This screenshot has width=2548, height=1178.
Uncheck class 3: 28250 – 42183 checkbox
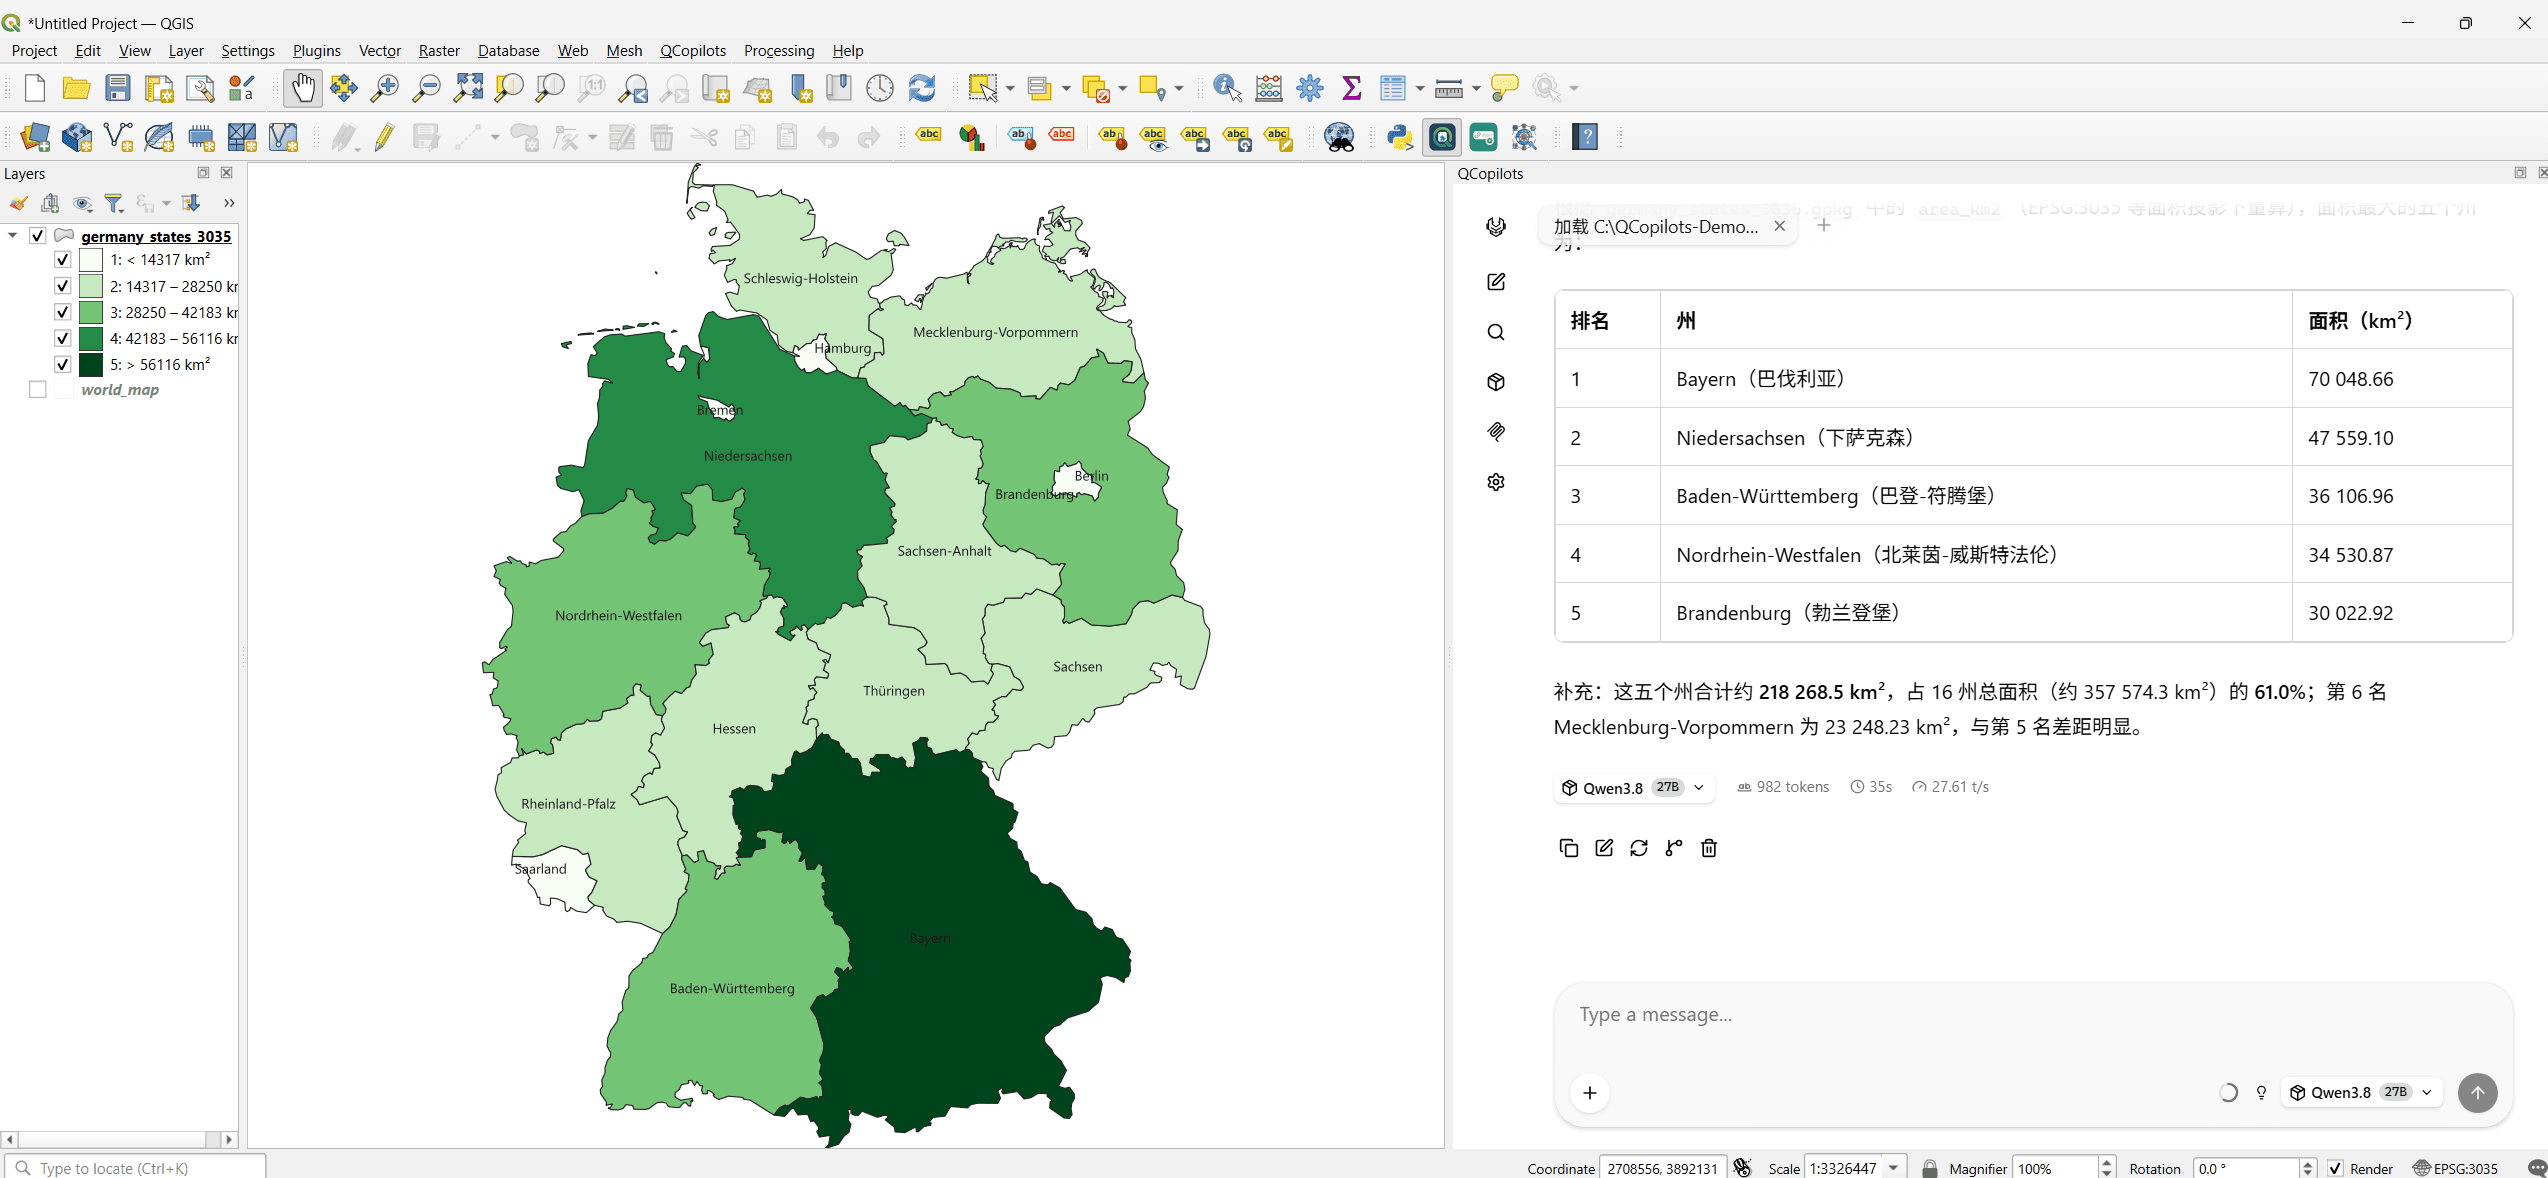point(62,312)
